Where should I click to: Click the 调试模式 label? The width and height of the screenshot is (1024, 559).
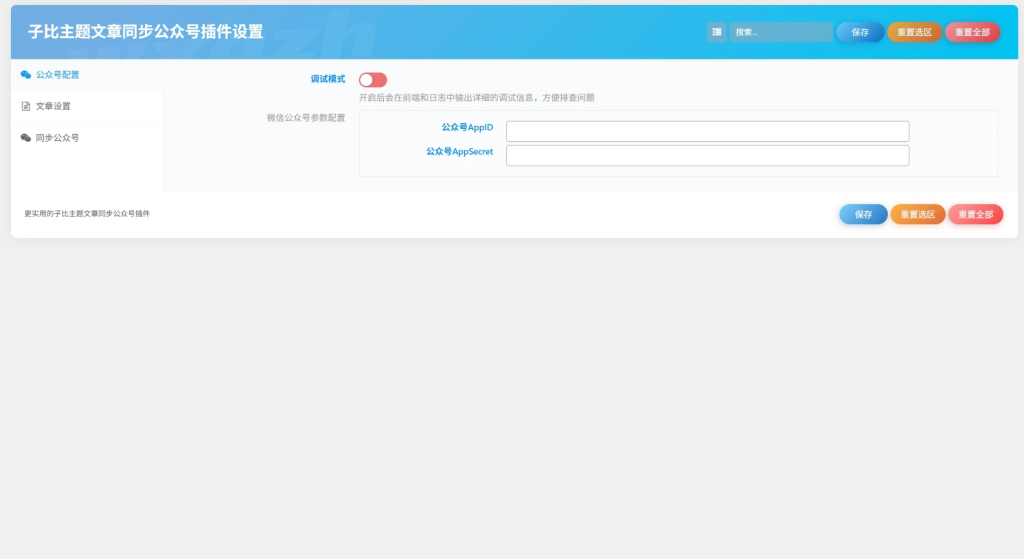click(x=328, y=79)
